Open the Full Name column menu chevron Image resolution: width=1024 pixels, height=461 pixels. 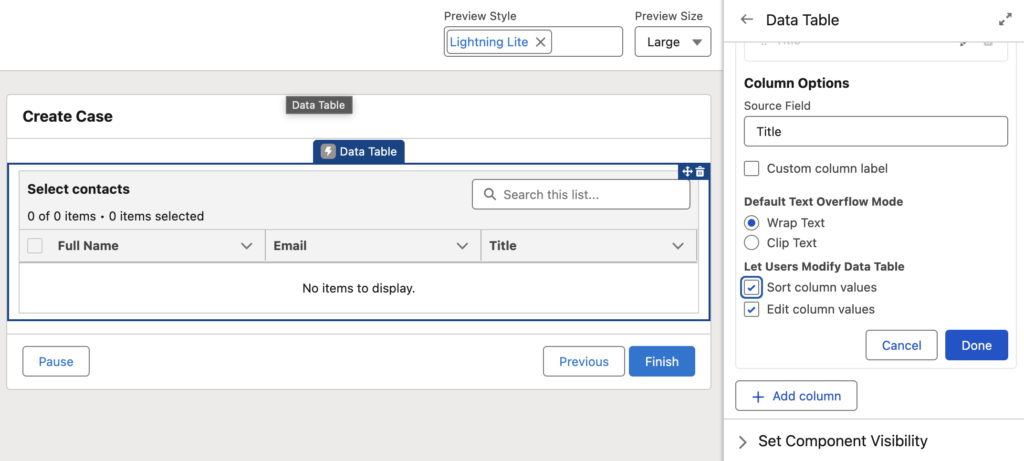pos(247,246)
